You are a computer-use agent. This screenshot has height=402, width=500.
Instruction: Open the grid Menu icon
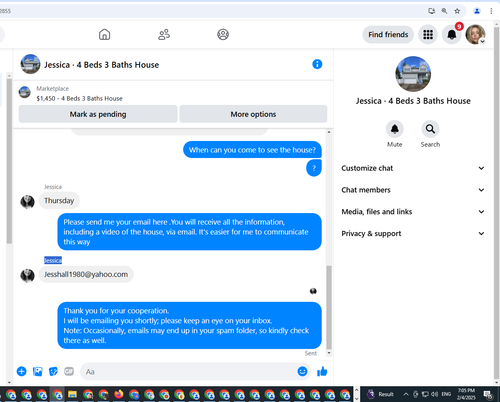428,34
